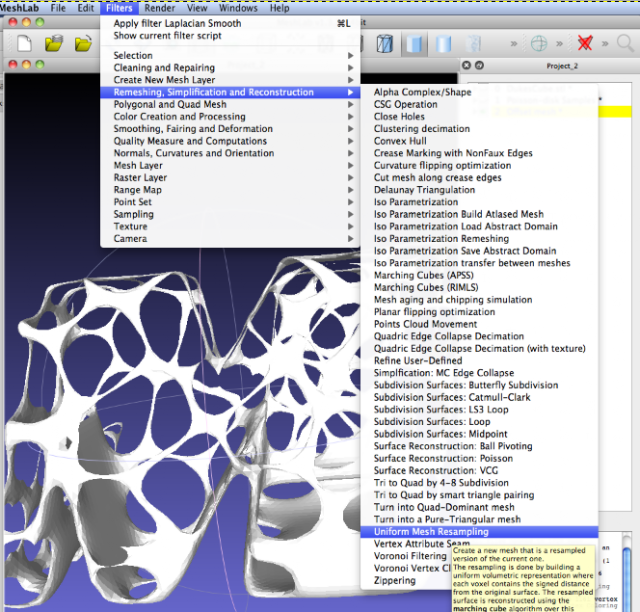Viewport: 640px width, 612px height.
Task: Click the magnifier search icon
Action: coord(625,43)
